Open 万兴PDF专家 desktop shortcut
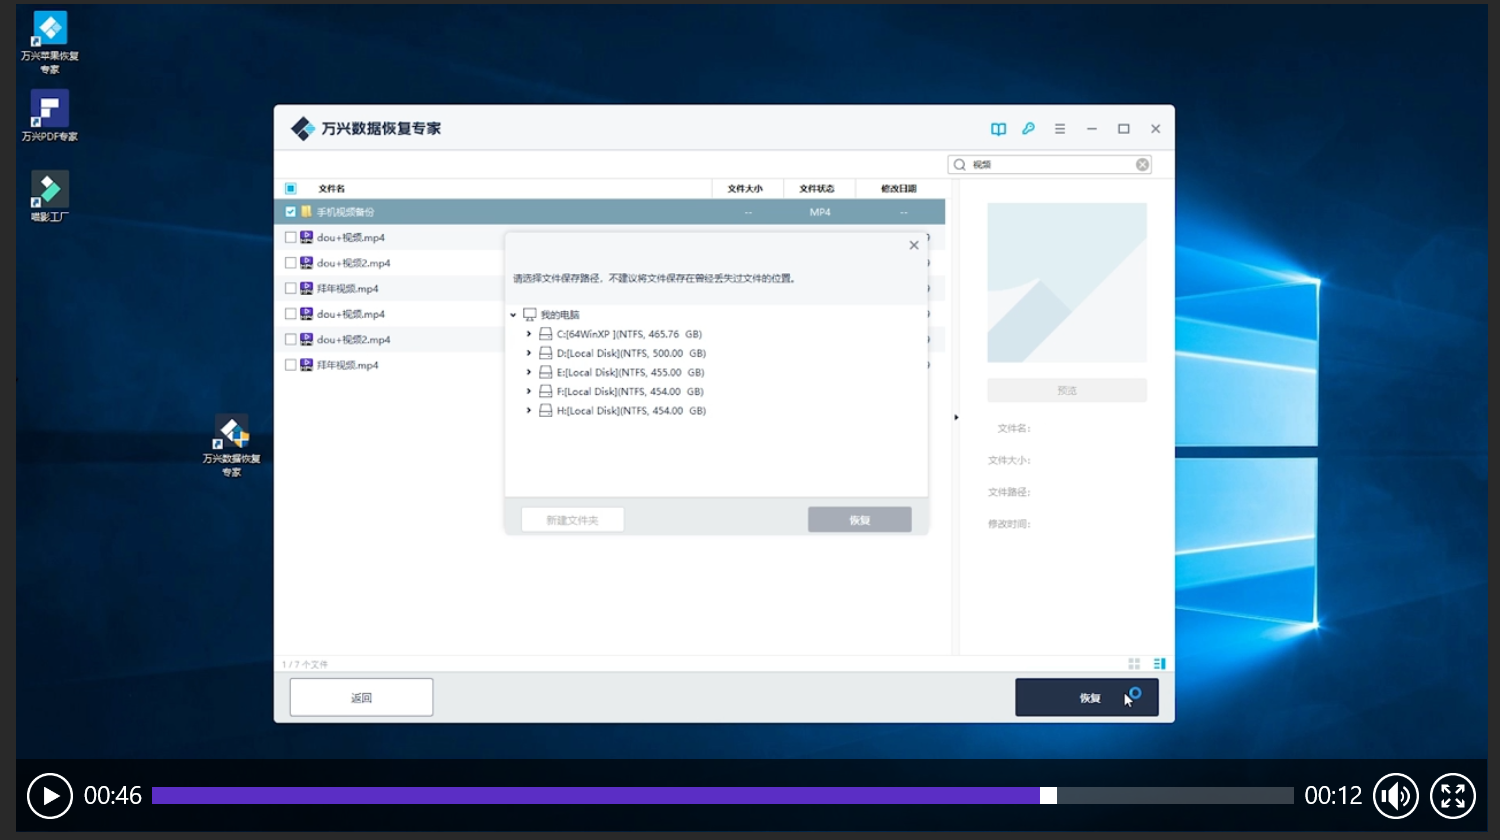Screen dimensions: 1500x840 pos(50,116)
